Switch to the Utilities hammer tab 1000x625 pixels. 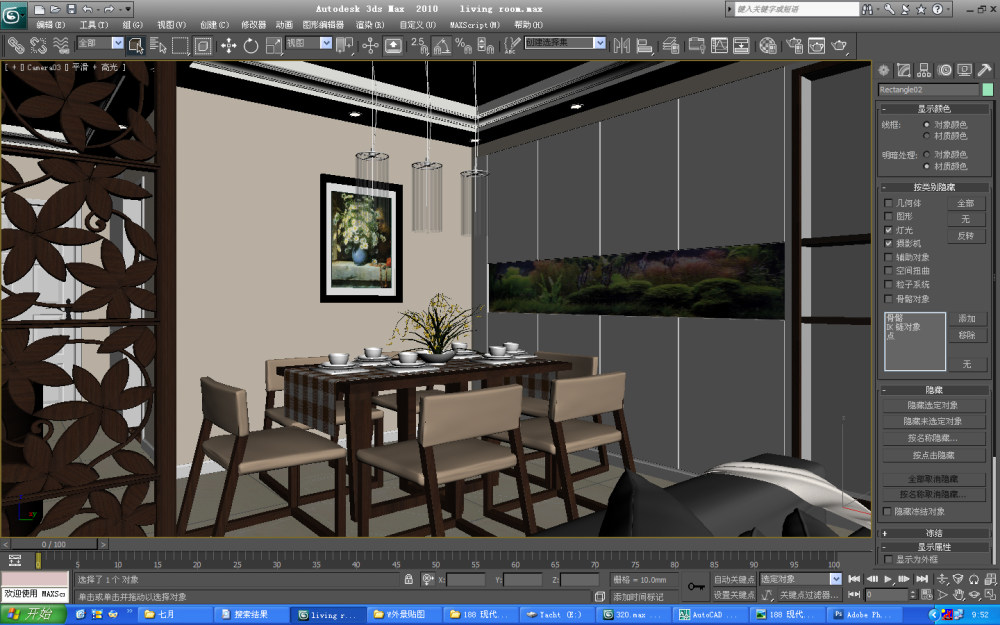point(985,70)
